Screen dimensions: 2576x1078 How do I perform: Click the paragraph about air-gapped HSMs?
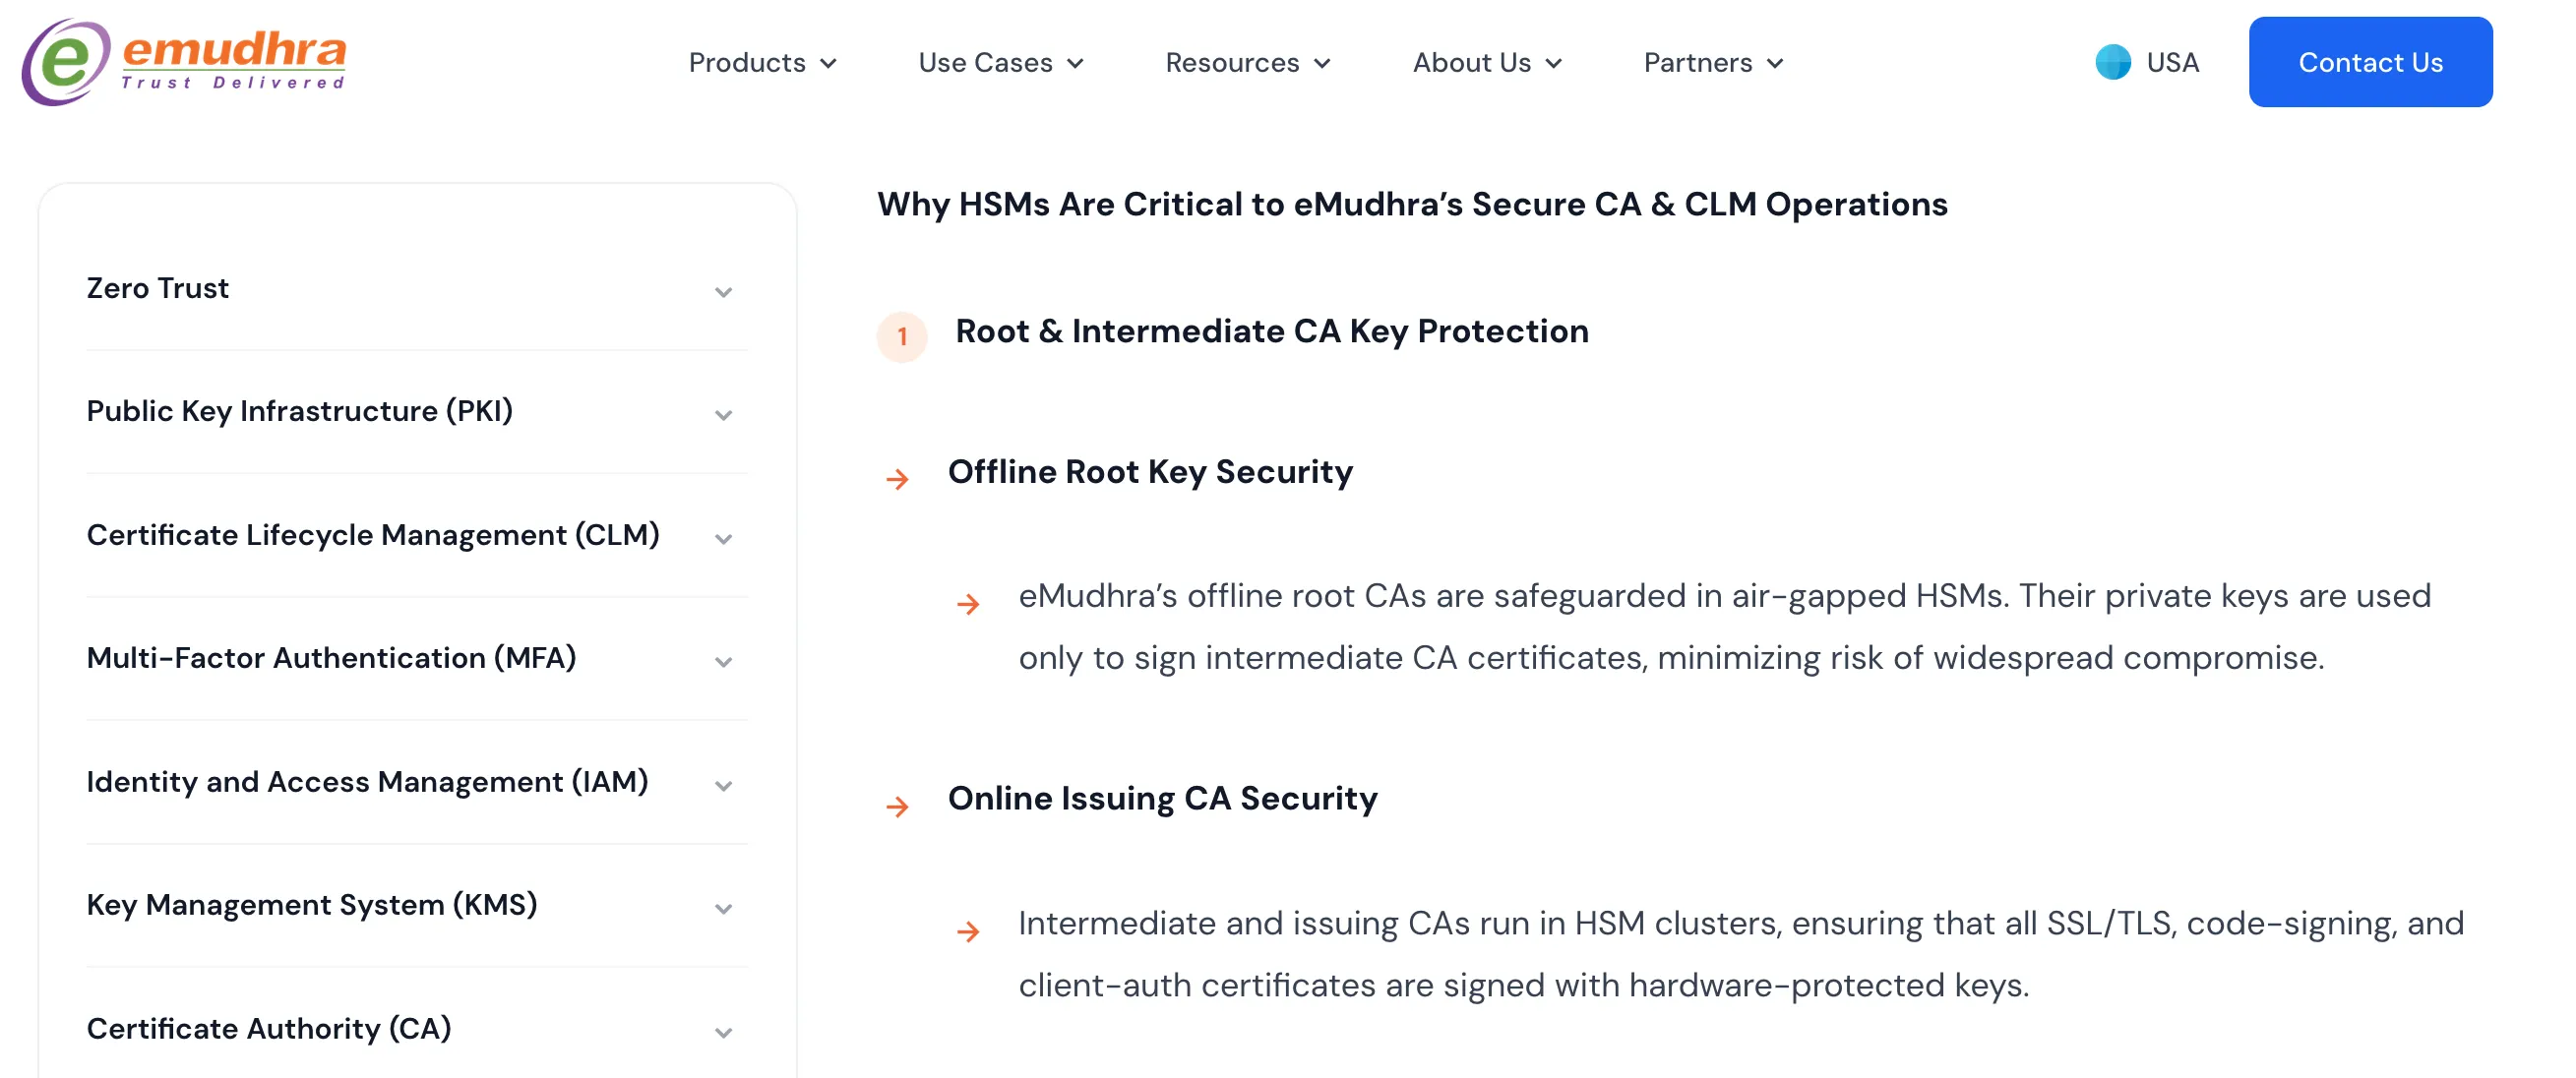pos(1724,627)
